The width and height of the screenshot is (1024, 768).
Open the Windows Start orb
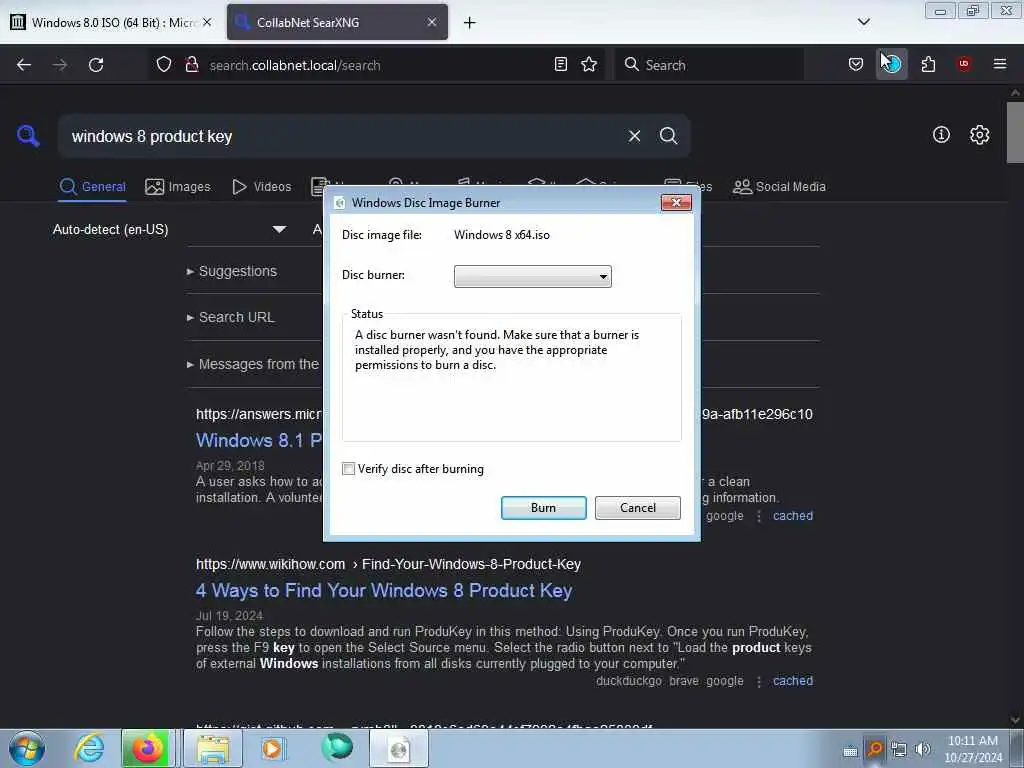27,748
